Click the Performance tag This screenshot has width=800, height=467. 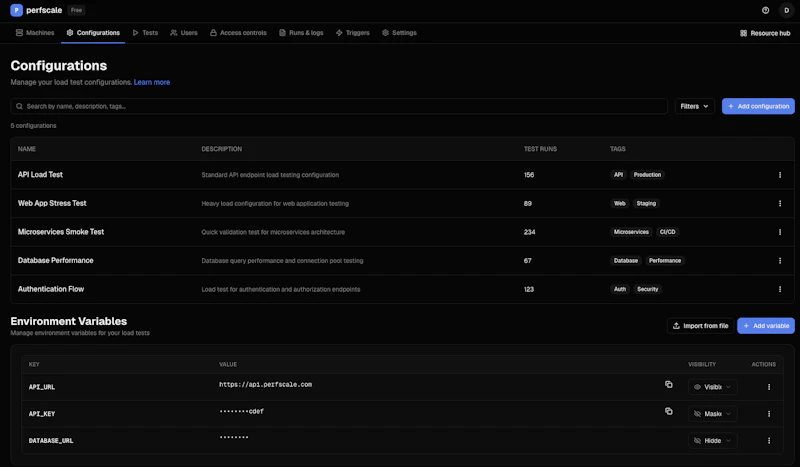[665, 260]
